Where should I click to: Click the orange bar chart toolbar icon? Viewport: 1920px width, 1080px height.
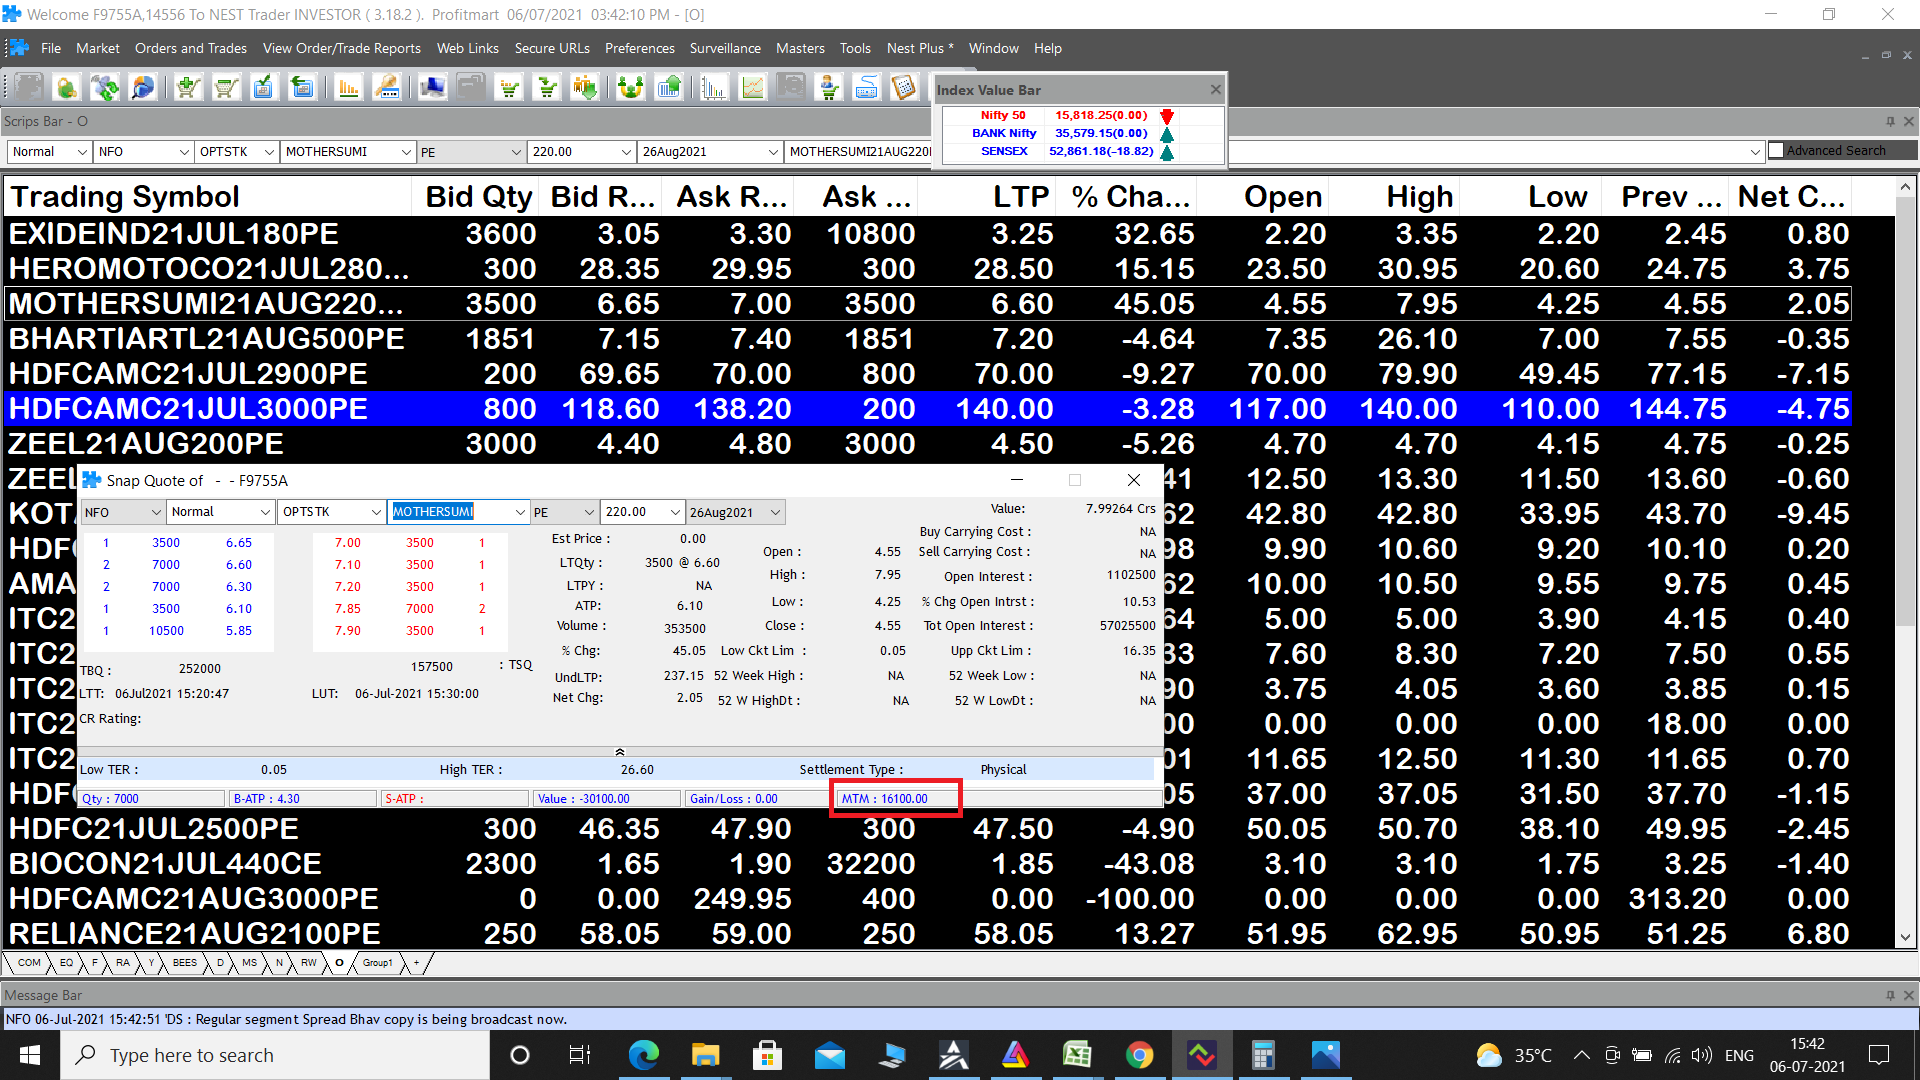[x=348, y=88]
